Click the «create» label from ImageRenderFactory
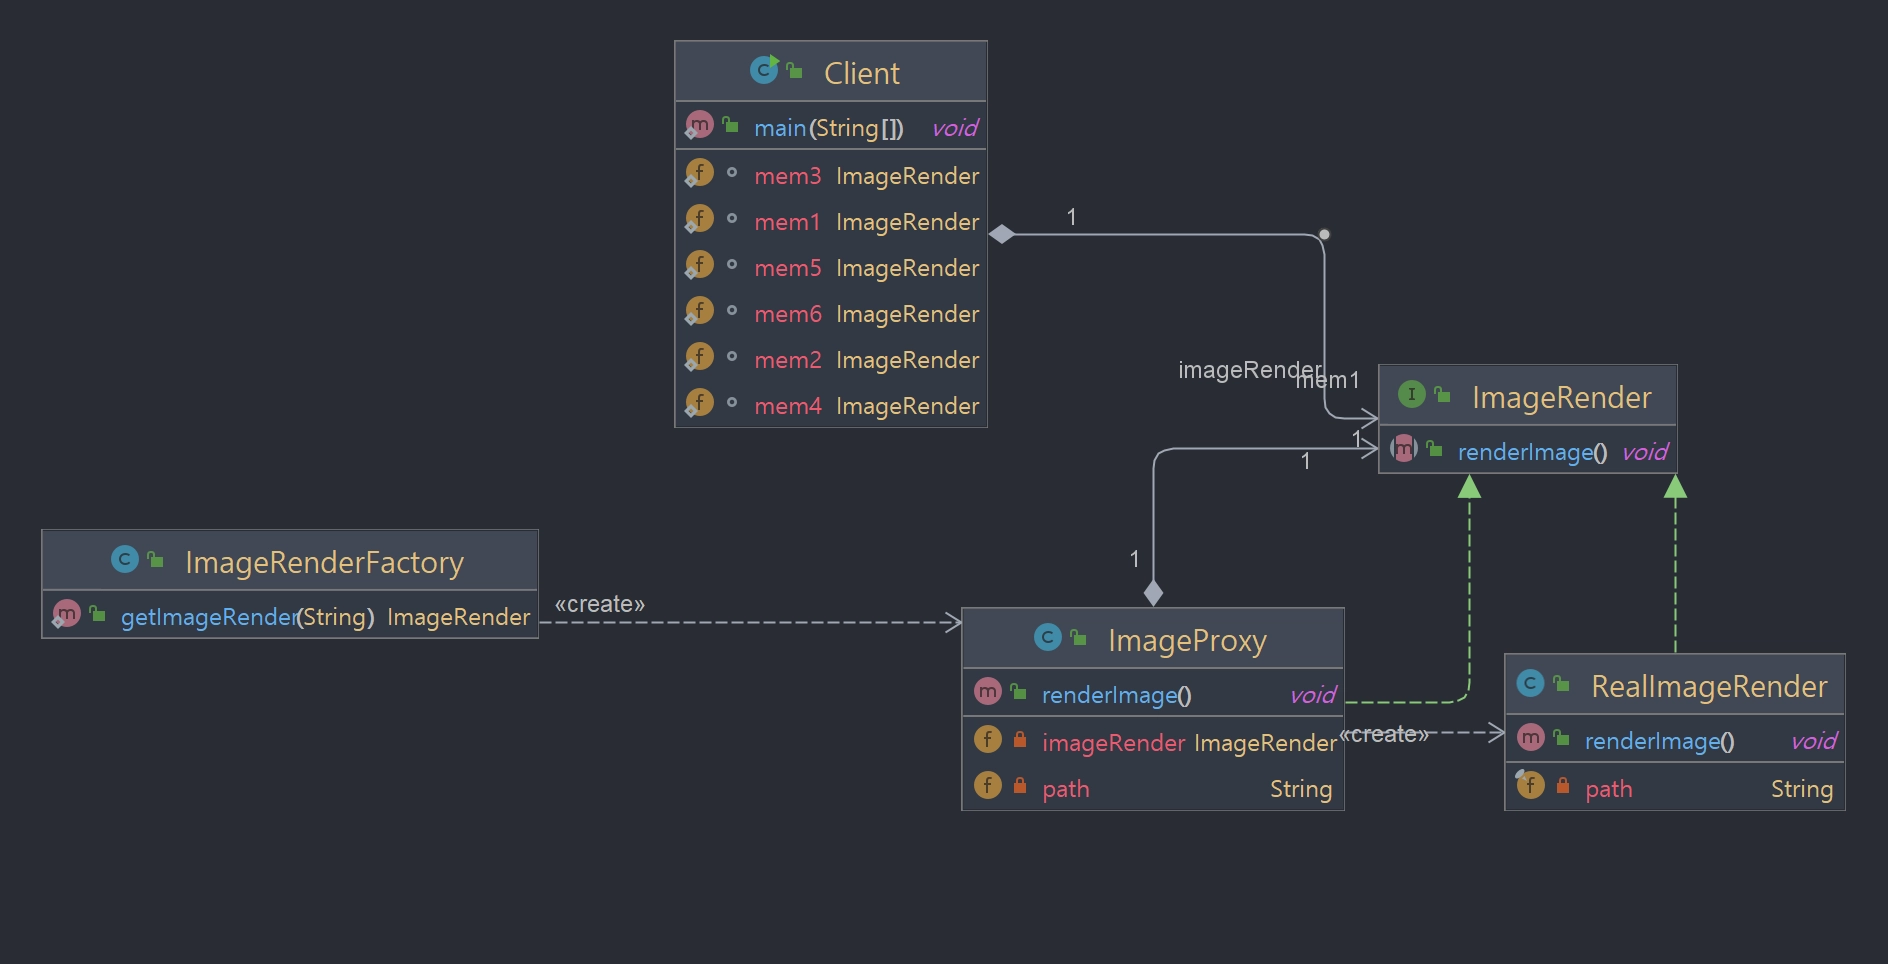1888x964 pixels. coord(599,604)
